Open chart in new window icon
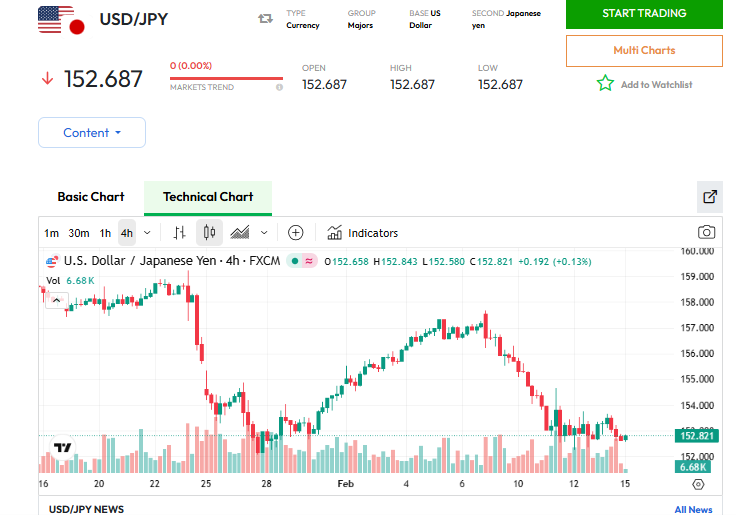 710,197
